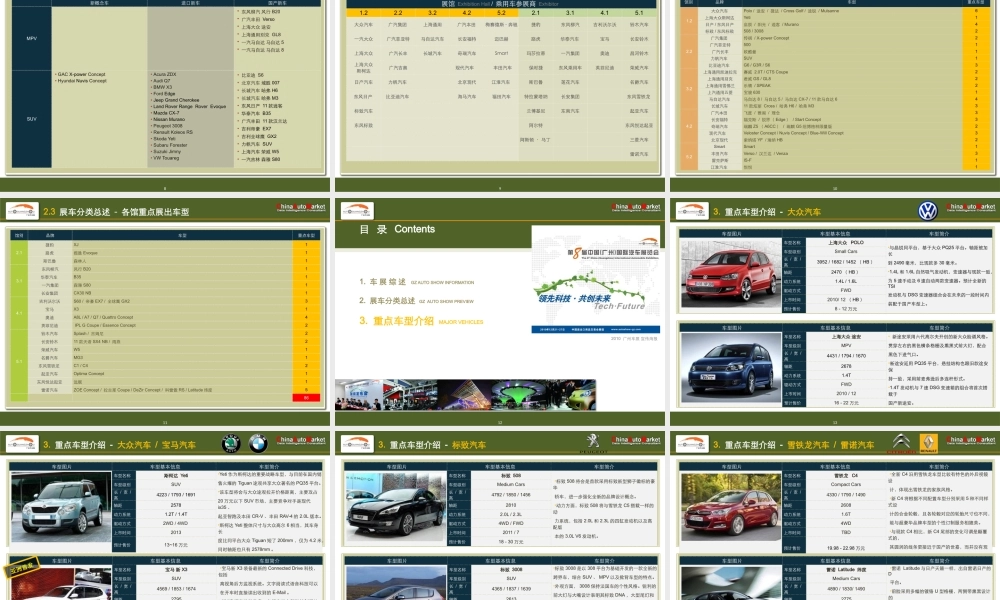Click the Citroën double-chevron logo

(901, 443)
